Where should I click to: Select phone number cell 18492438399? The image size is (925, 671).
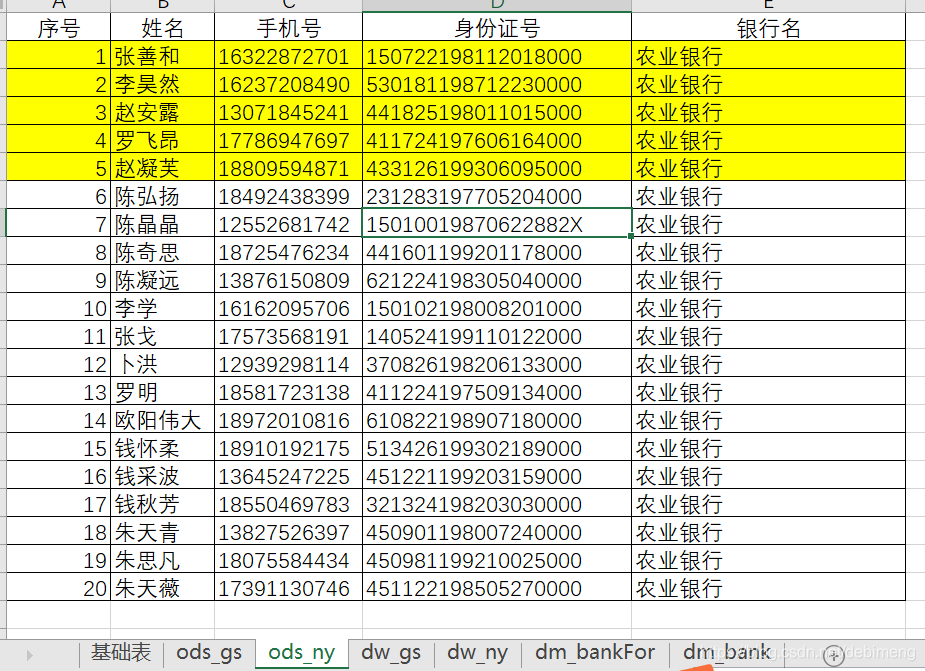coord(288,195)
